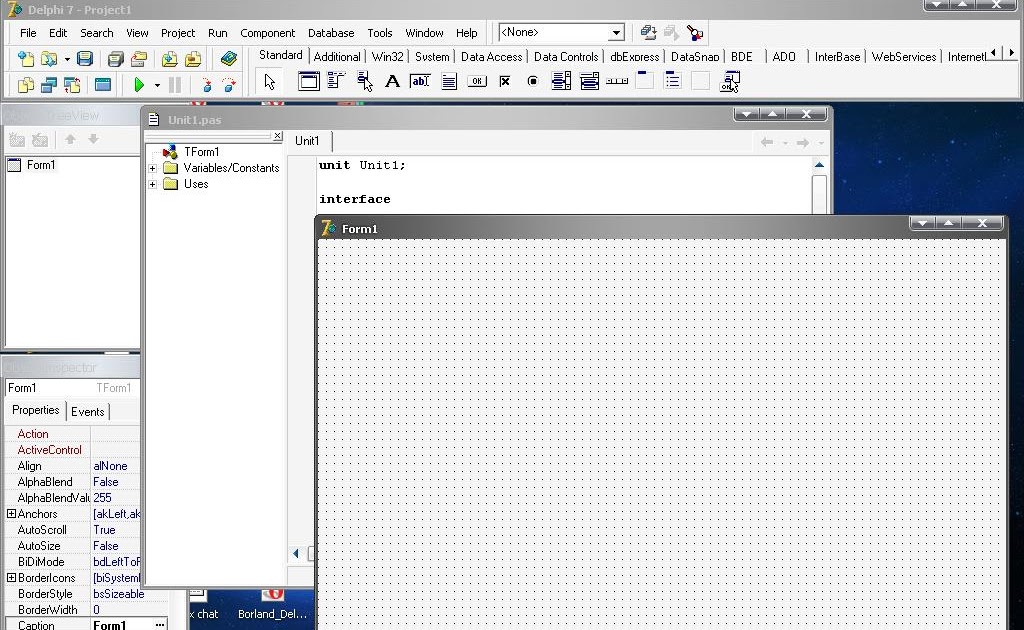Expand the Uses tree node
The width and height of the screenshot is (1024, 630).
(152, 184)
